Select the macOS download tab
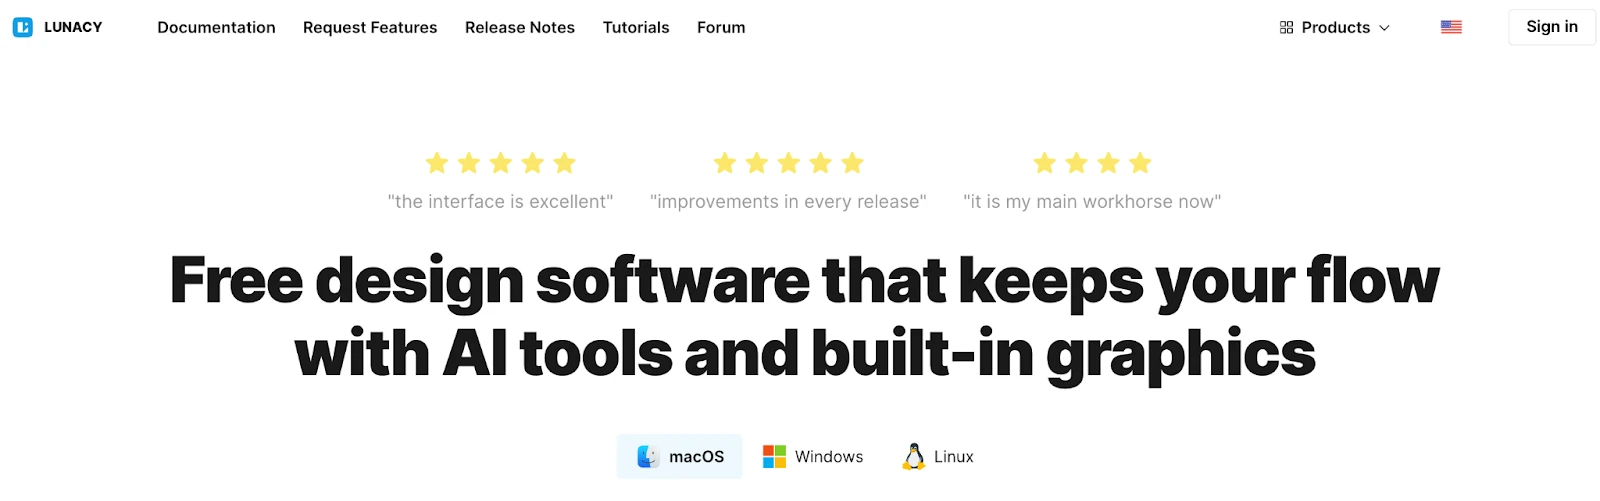This screenshot has width=1600, height=501. coord(679,456)
